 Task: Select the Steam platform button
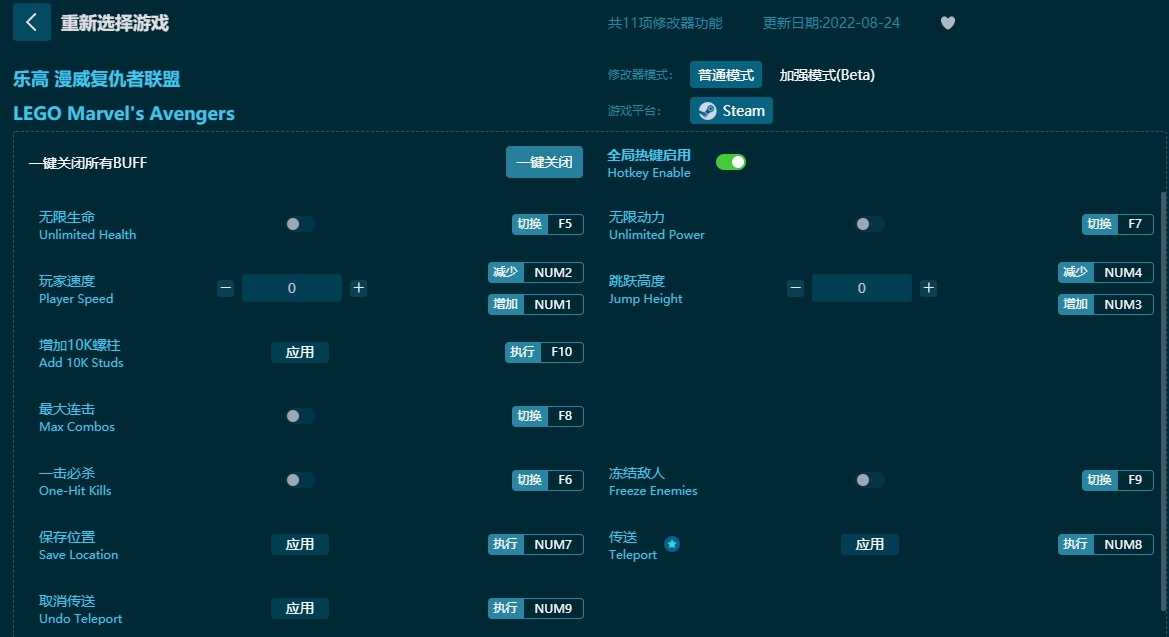[731, 110]
